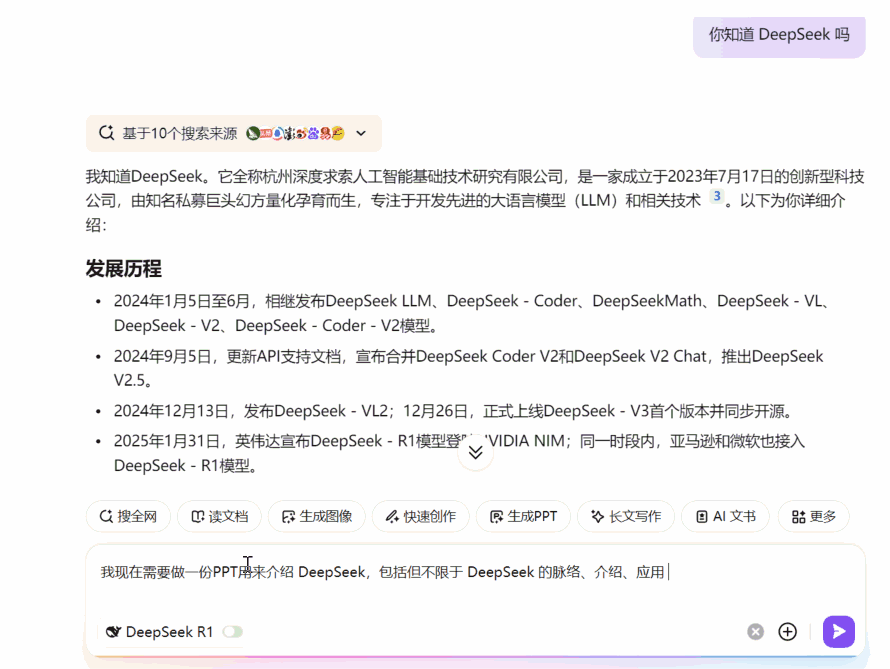Send message with the purple arrow button

click(839, 632)
